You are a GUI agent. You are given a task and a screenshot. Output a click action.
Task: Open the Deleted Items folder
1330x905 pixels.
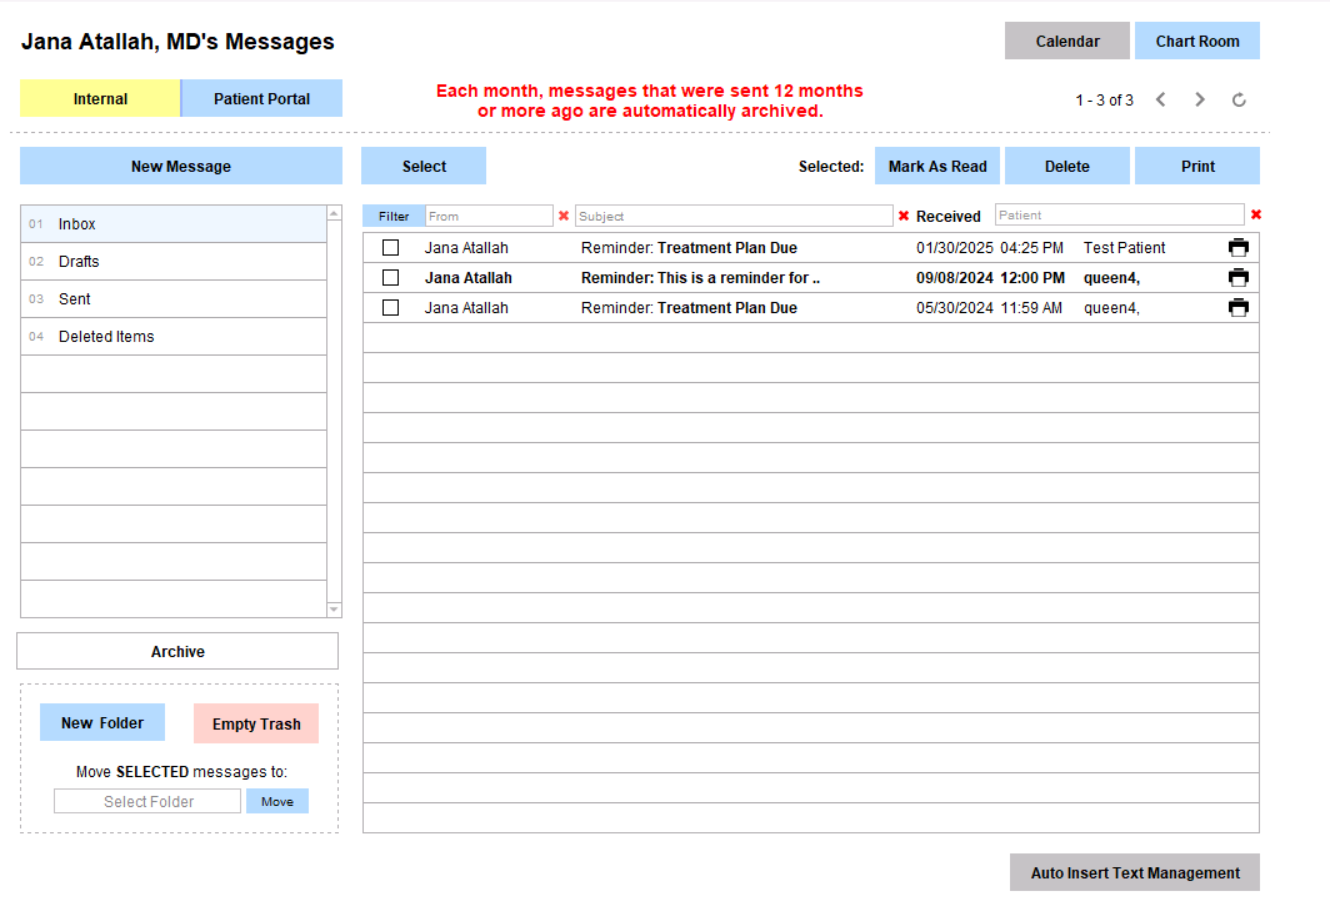click(x=106, y=337)
